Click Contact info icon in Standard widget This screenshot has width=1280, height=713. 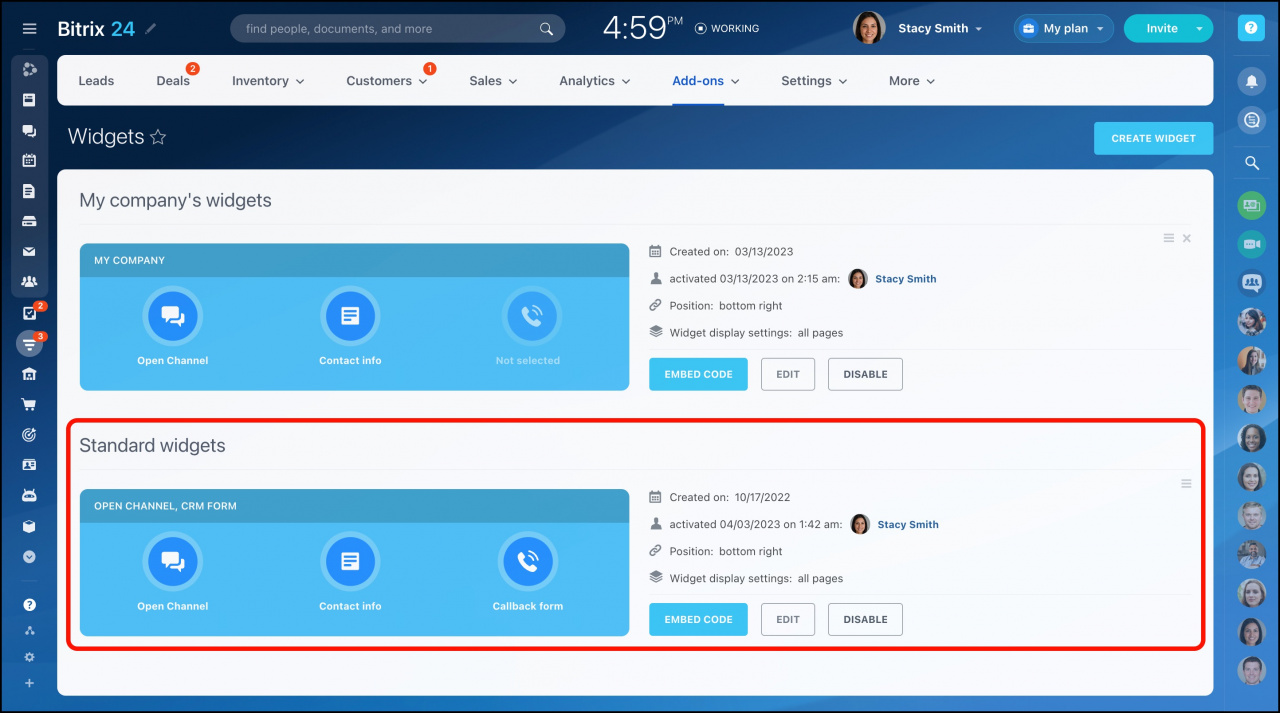(350, 562)
